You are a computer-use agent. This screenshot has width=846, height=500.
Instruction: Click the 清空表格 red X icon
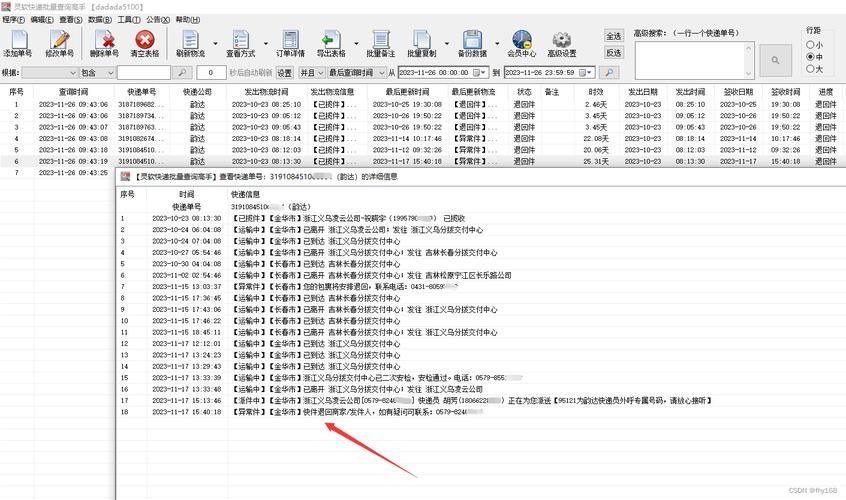tap(145, 40)
